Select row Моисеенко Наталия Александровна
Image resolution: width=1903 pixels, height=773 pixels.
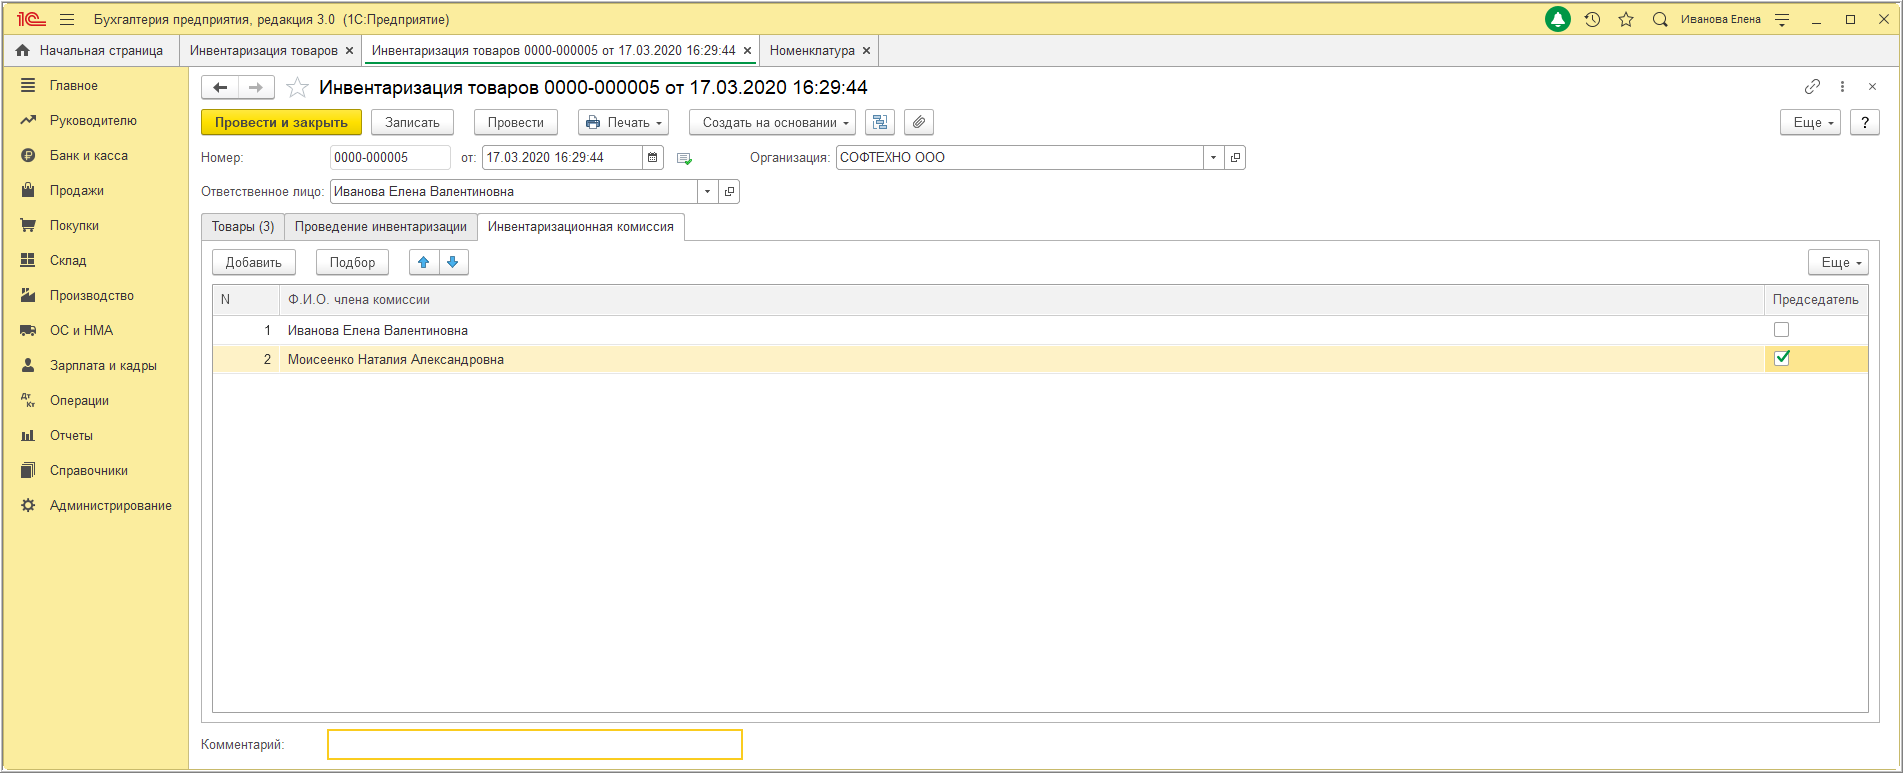pyautogui.click(x=1040, y=359)
